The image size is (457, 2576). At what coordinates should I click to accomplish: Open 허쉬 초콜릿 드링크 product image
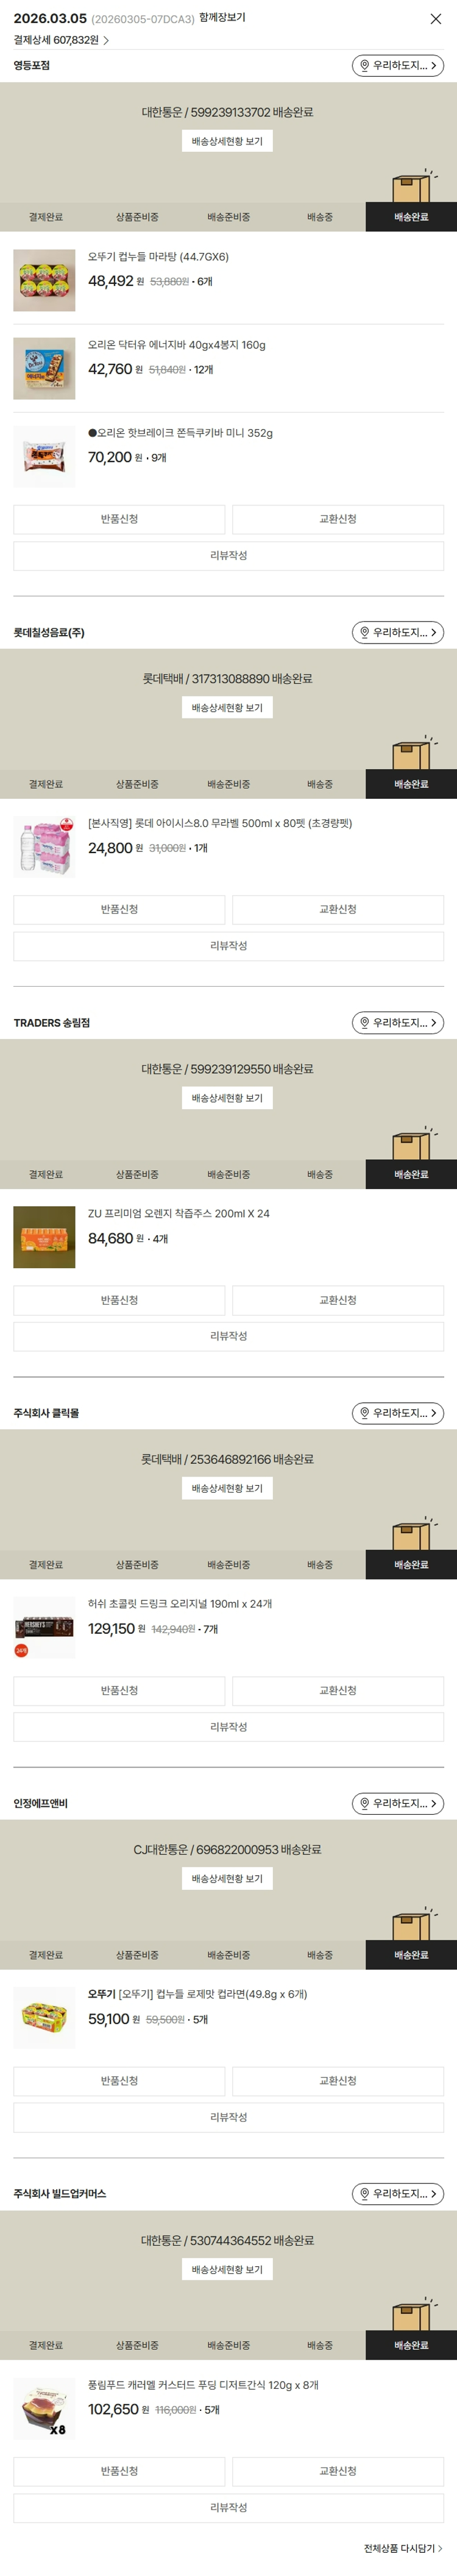point(44,1627)
